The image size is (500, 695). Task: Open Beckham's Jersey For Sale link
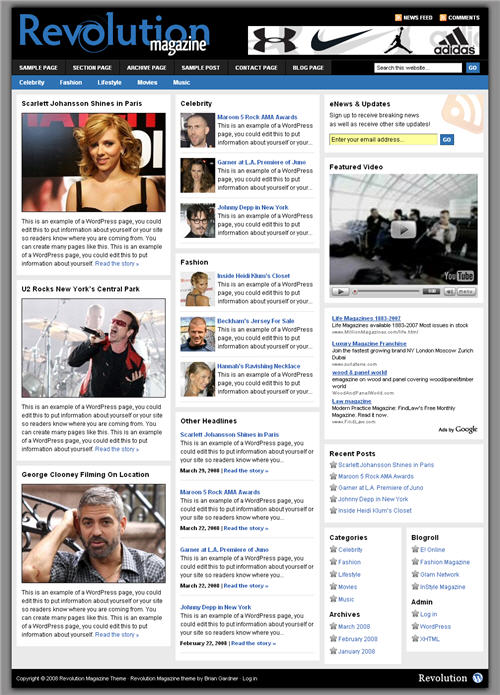256,321
